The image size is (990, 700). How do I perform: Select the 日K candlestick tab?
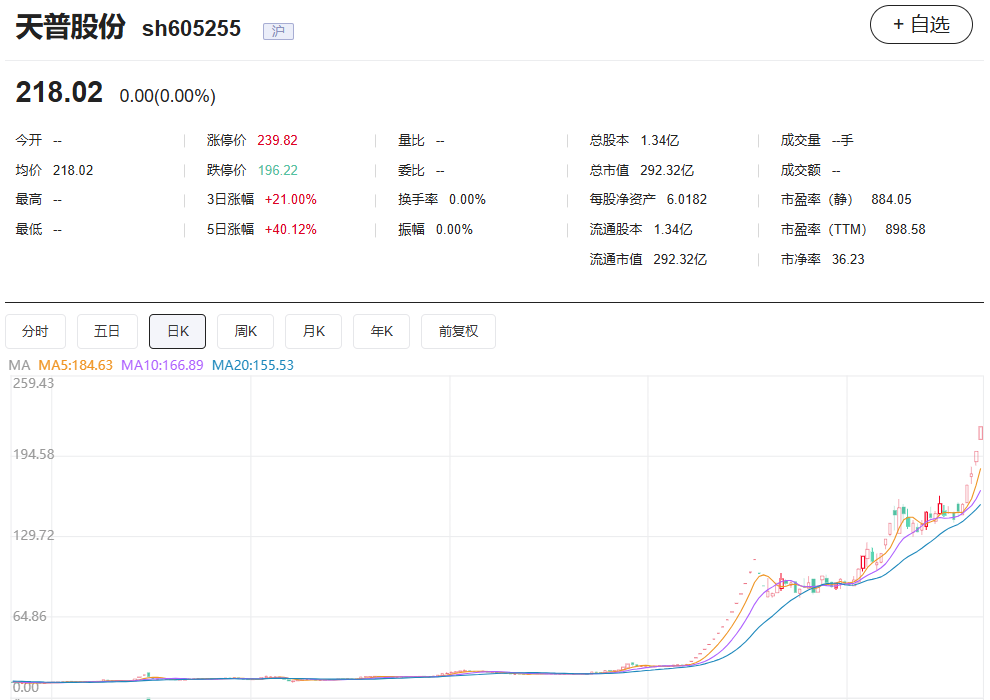pos(177,331)
